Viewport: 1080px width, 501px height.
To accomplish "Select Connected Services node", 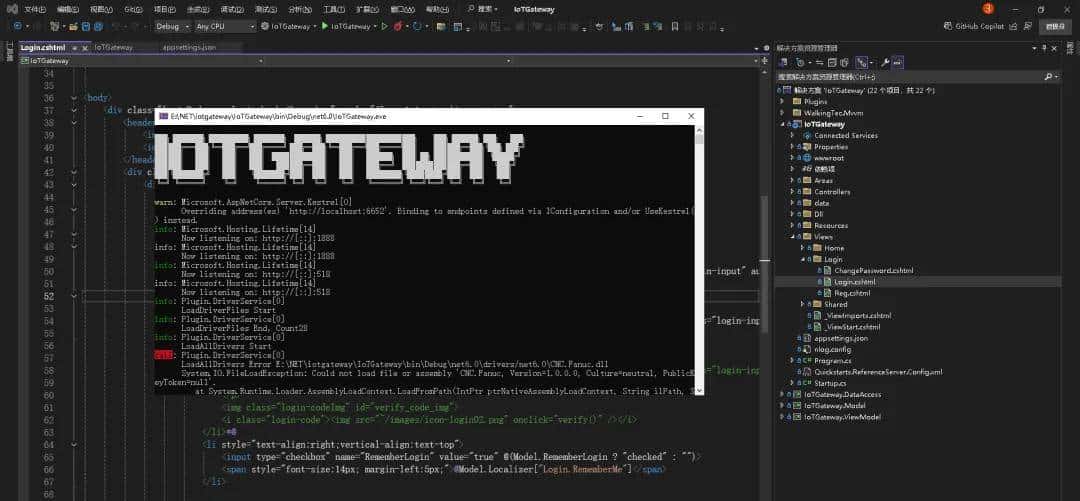I will [x=846, y=135].
